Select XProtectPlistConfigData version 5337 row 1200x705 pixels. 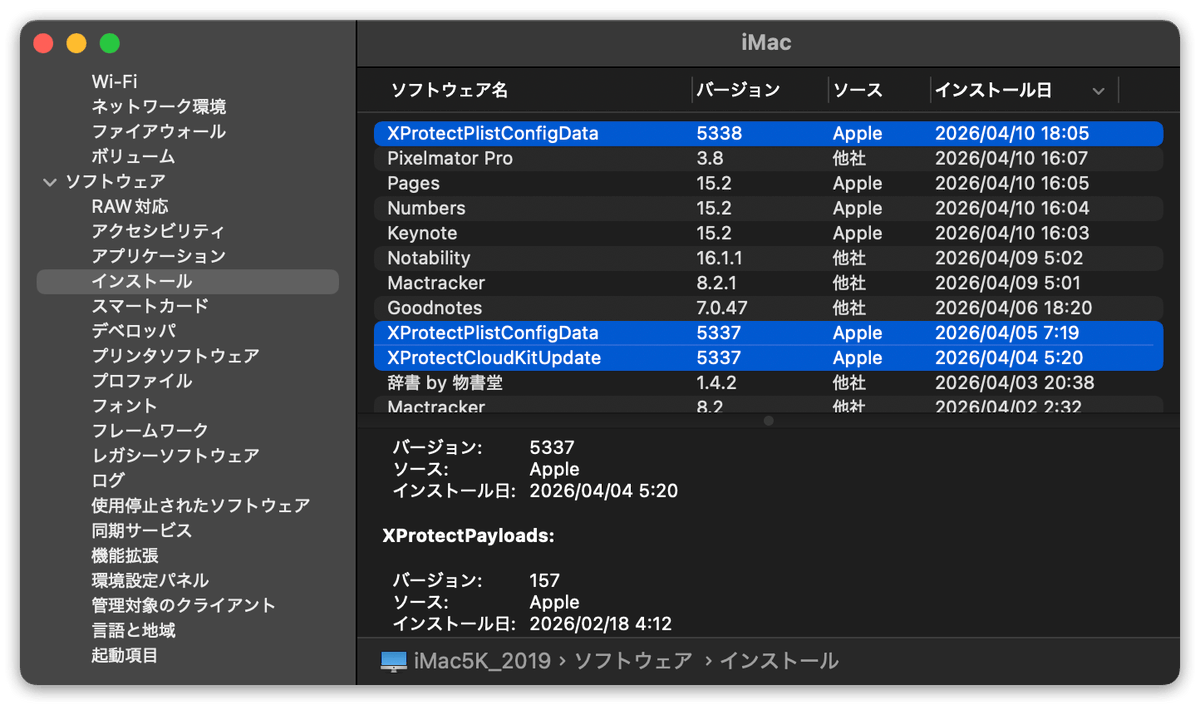[x=768, y=333]
